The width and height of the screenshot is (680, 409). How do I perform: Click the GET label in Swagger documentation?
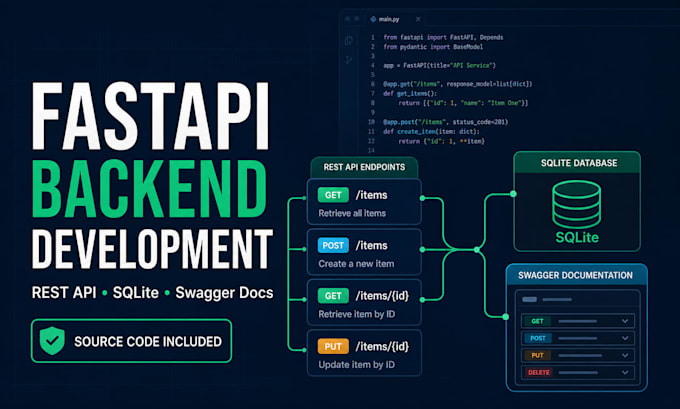click(537, 321)
